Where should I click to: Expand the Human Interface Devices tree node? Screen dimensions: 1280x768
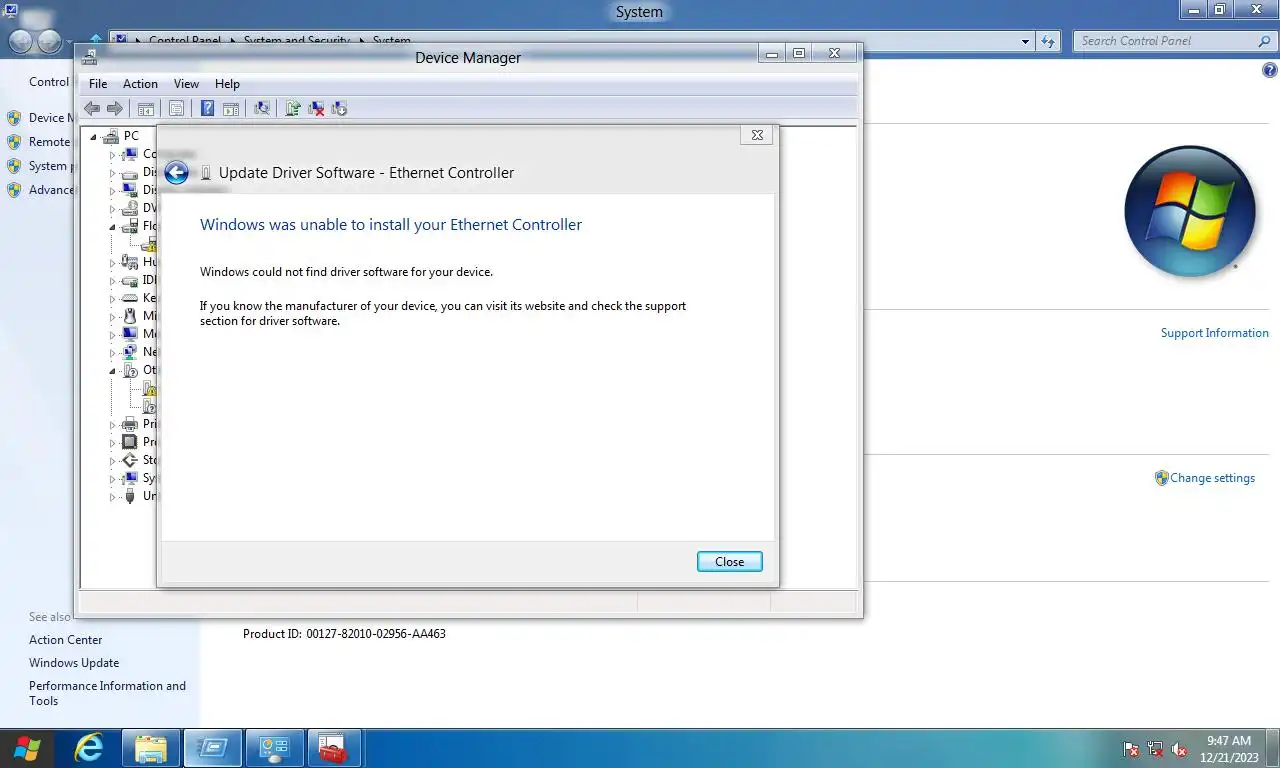pyautogui.click(x=113, y=262)
